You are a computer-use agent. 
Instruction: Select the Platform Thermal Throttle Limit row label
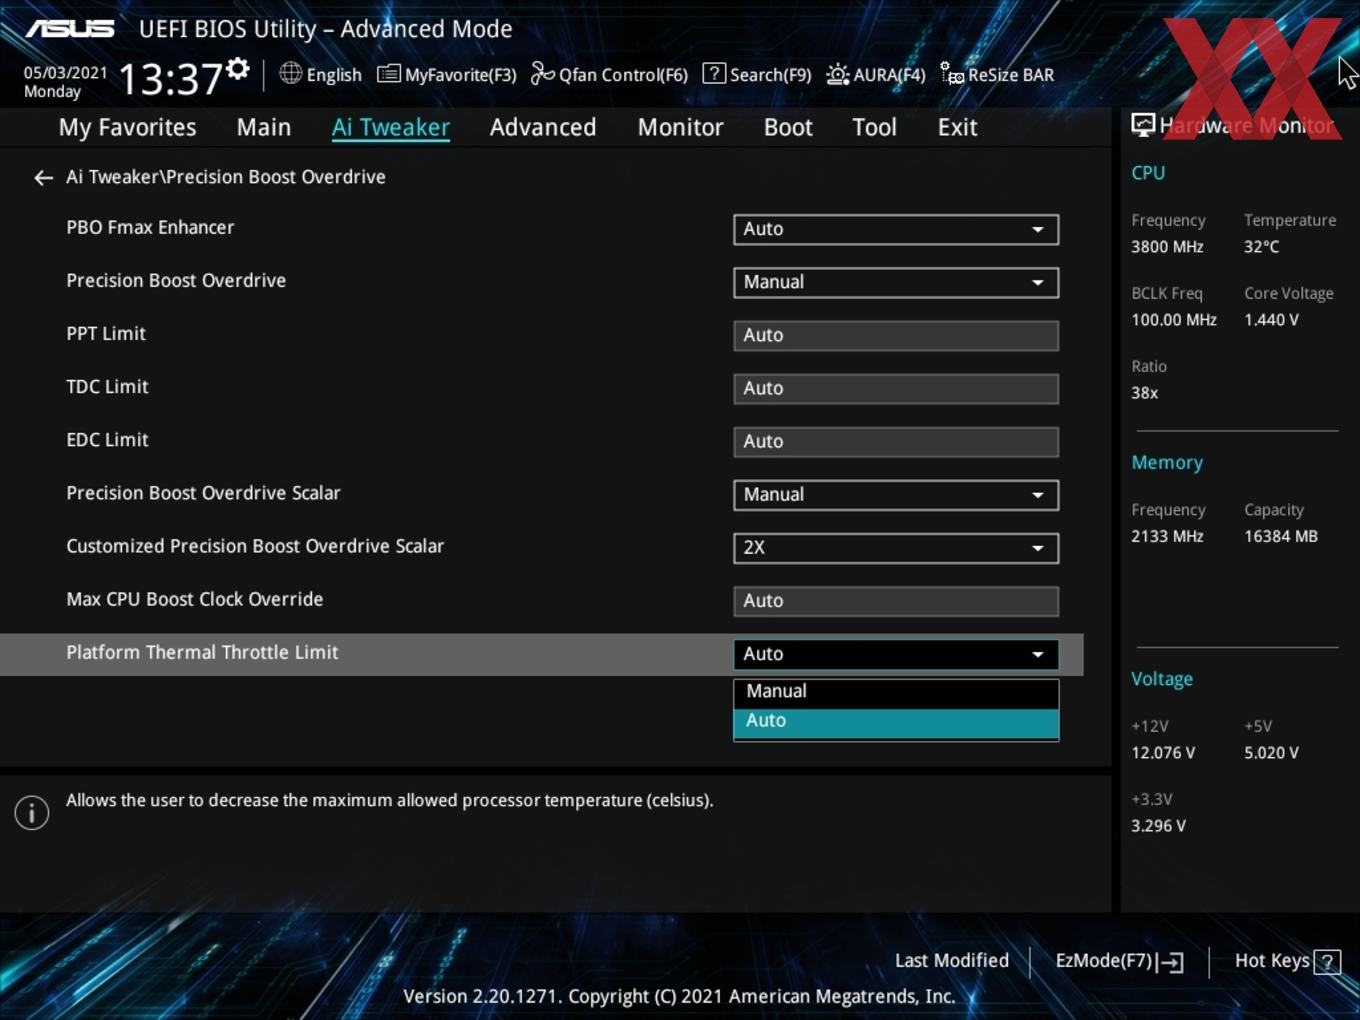coord(202,652)
